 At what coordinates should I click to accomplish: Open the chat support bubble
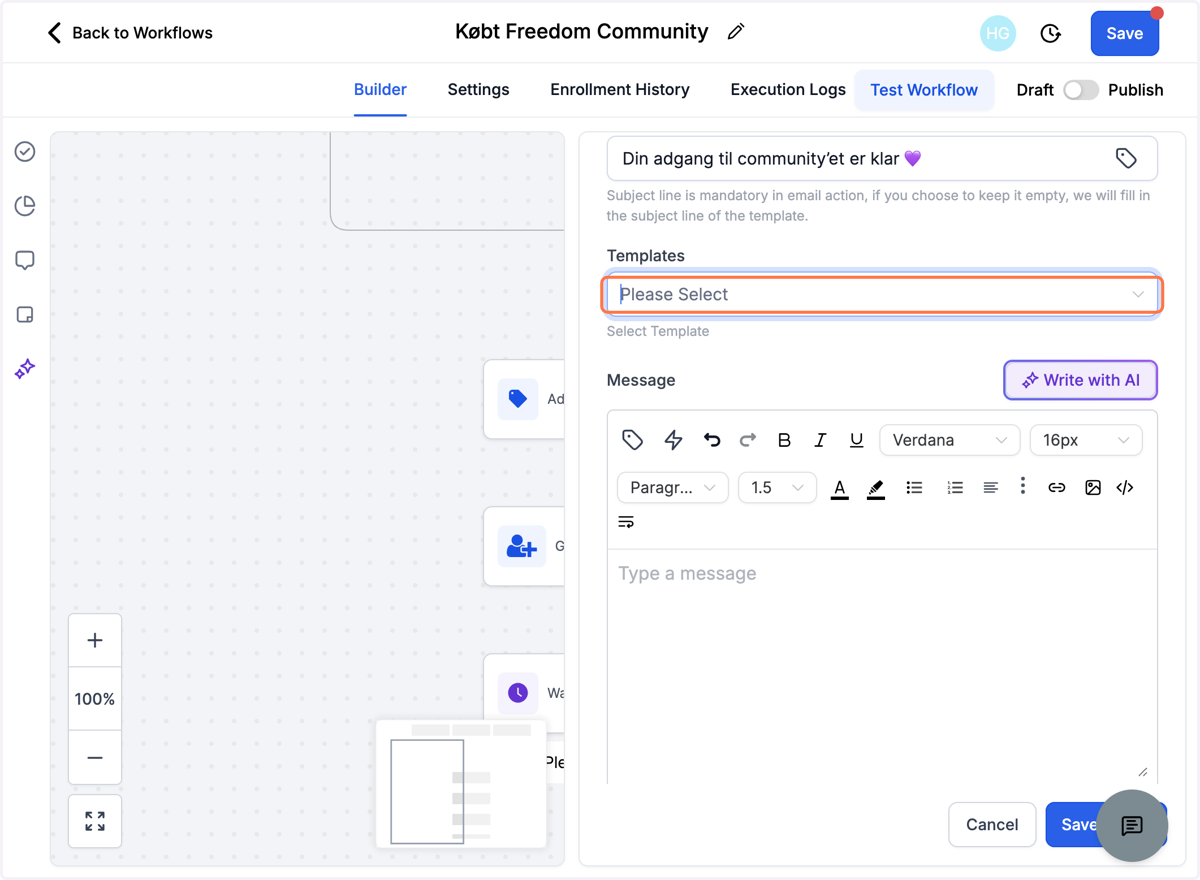pyautogui.click(x=1132, y=825)
